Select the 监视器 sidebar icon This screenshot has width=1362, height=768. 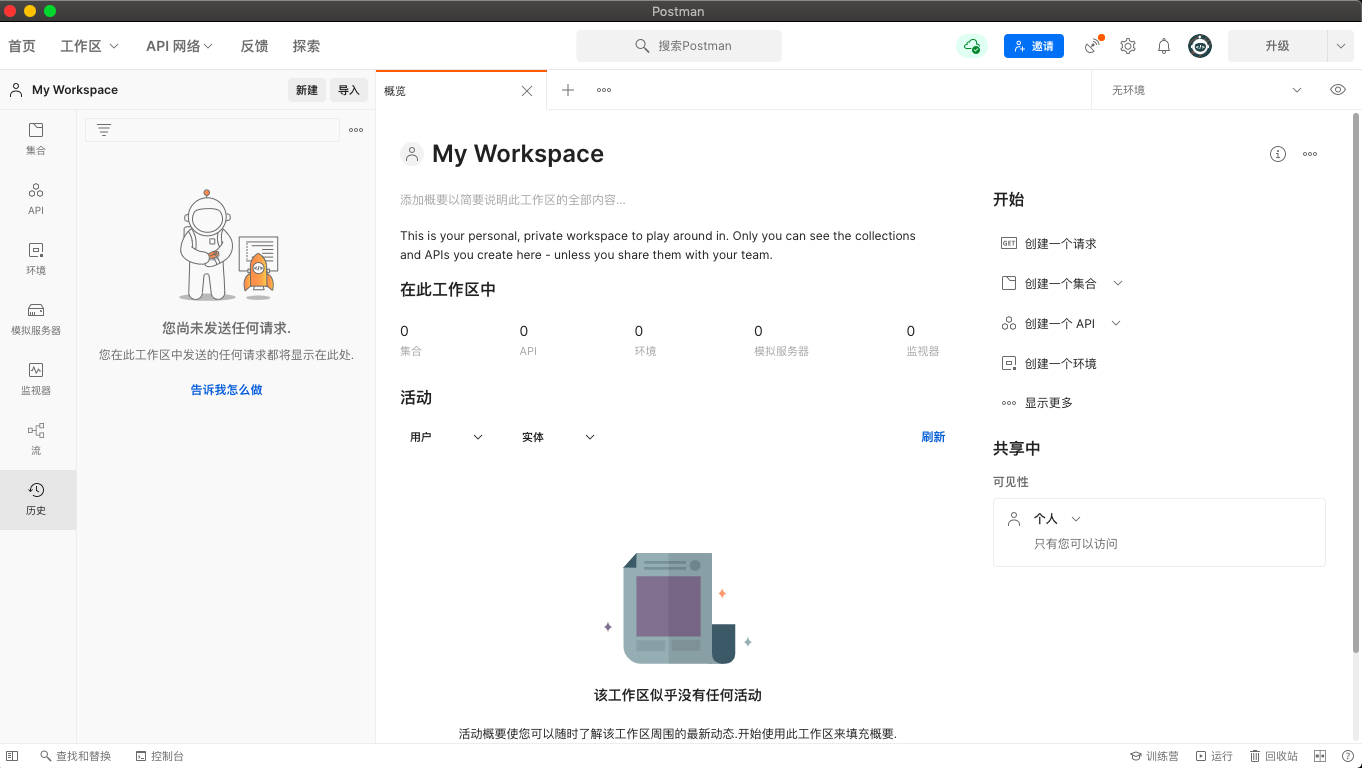point(36,377)
